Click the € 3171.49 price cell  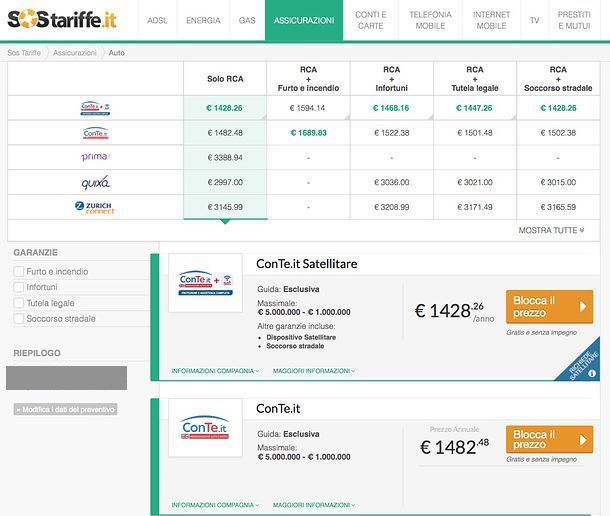[x=475, y=207]
